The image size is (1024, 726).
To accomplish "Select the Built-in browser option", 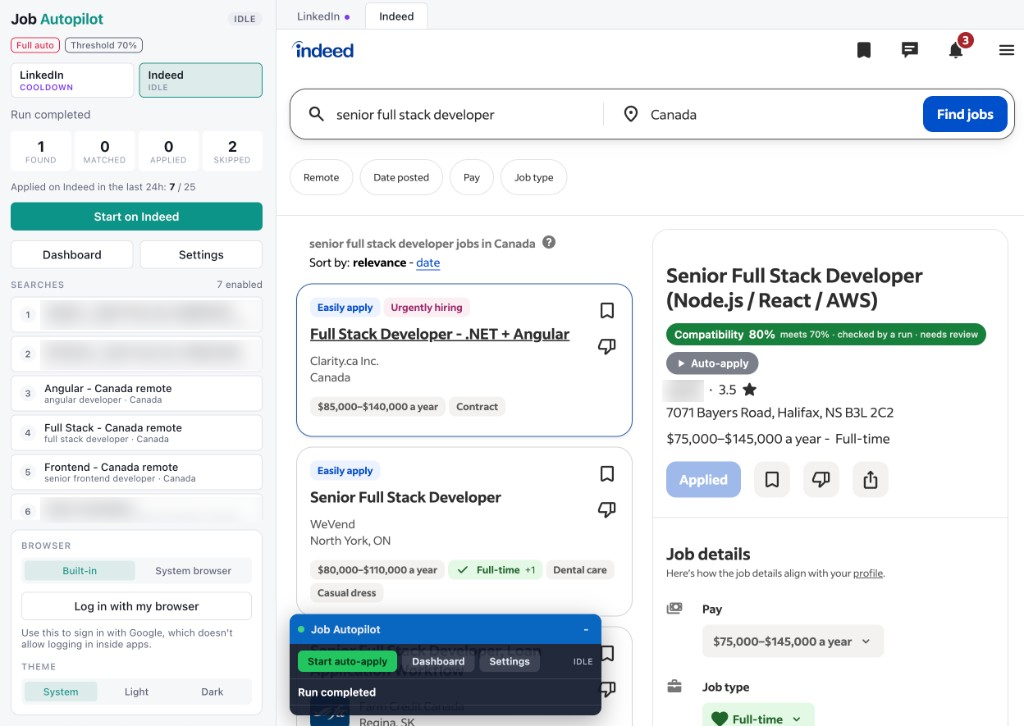I will [80, 571].
